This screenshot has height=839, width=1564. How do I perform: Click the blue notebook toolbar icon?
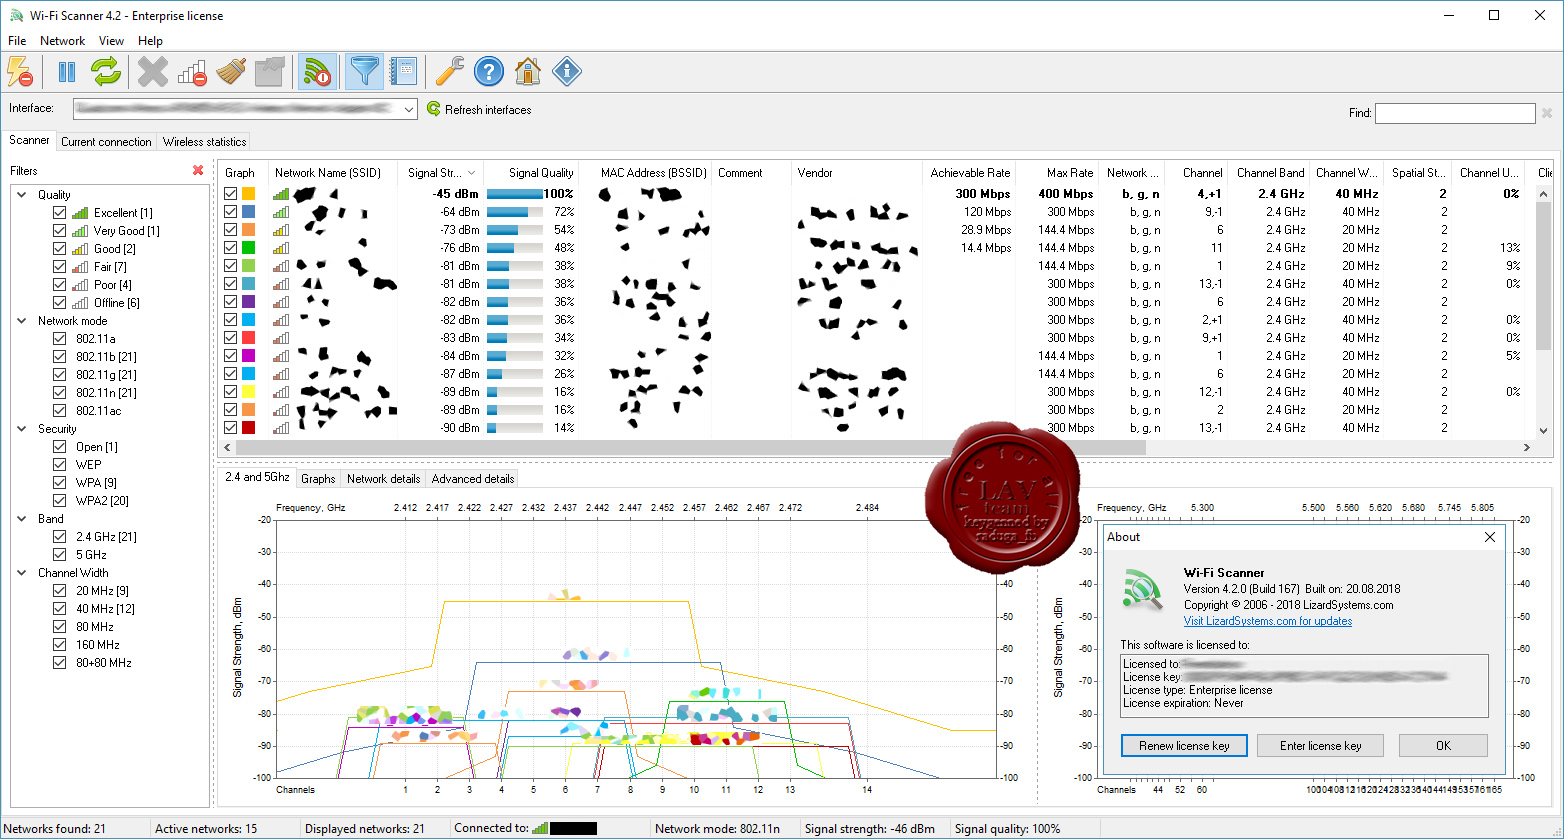[x=403, y=72]
